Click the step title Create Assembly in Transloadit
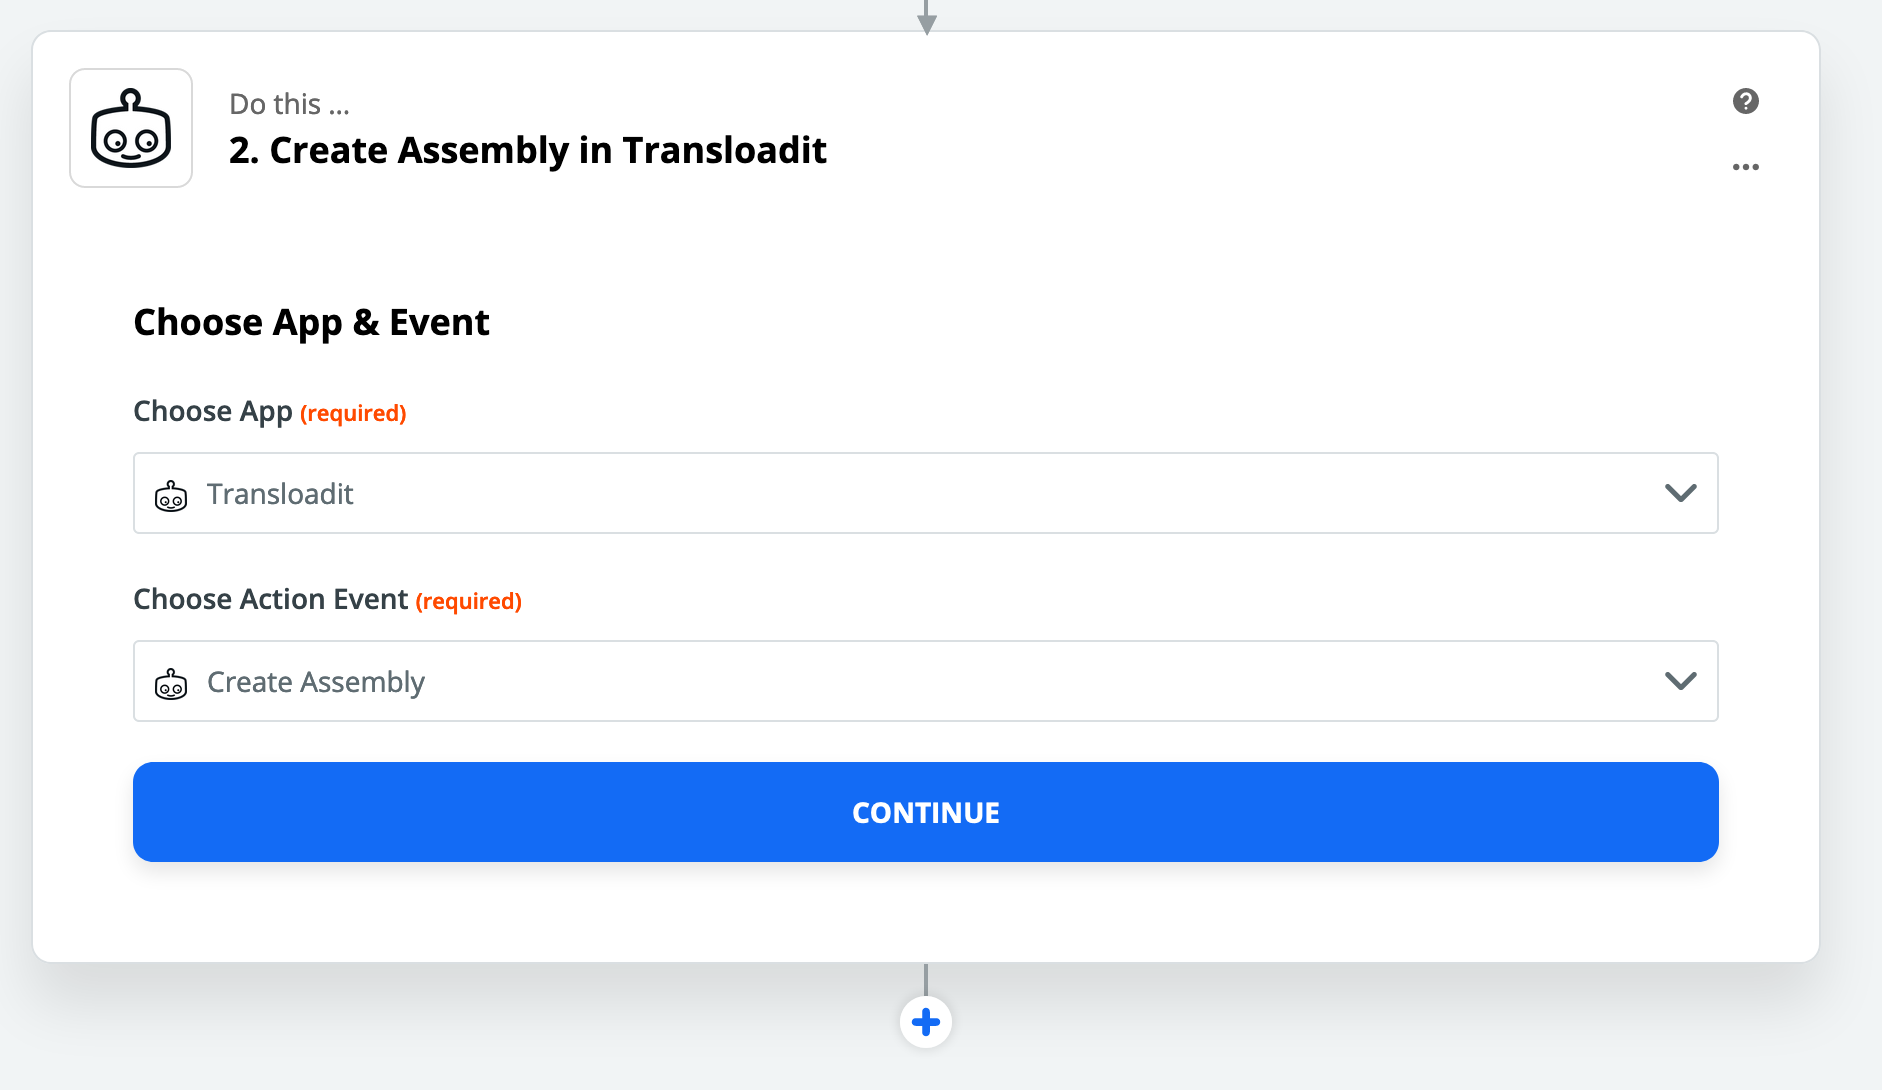1882x1090 pixels. [527, 150]
